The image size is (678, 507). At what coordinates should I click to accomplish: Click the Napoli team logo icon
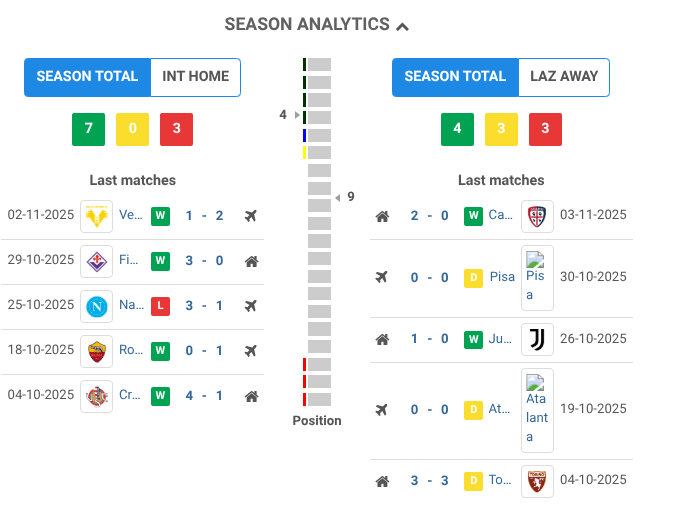tap(97, 306)
